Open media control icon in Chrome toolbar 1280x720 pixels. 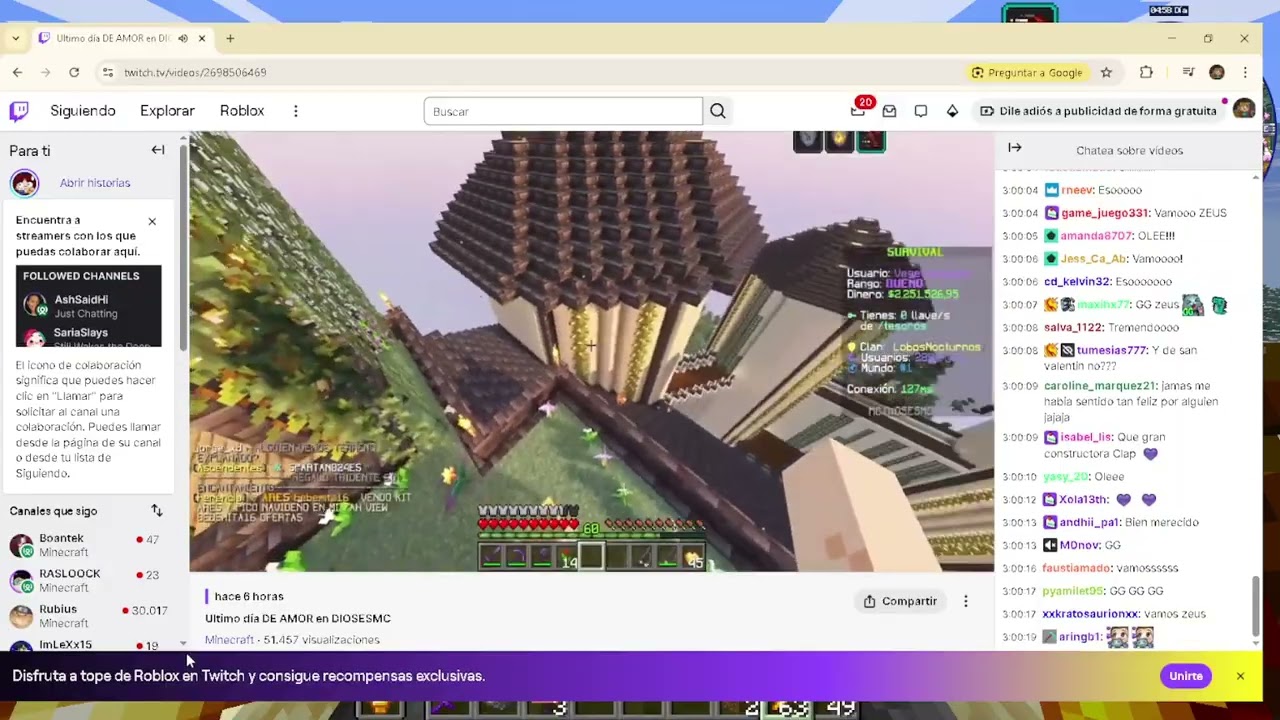tap(1188, 72)
